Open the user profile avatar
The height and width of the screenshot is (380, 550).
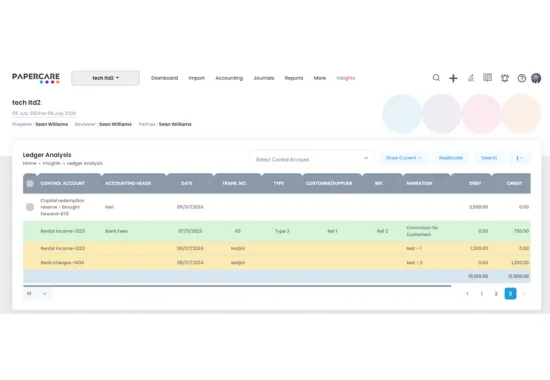(536, 78)
